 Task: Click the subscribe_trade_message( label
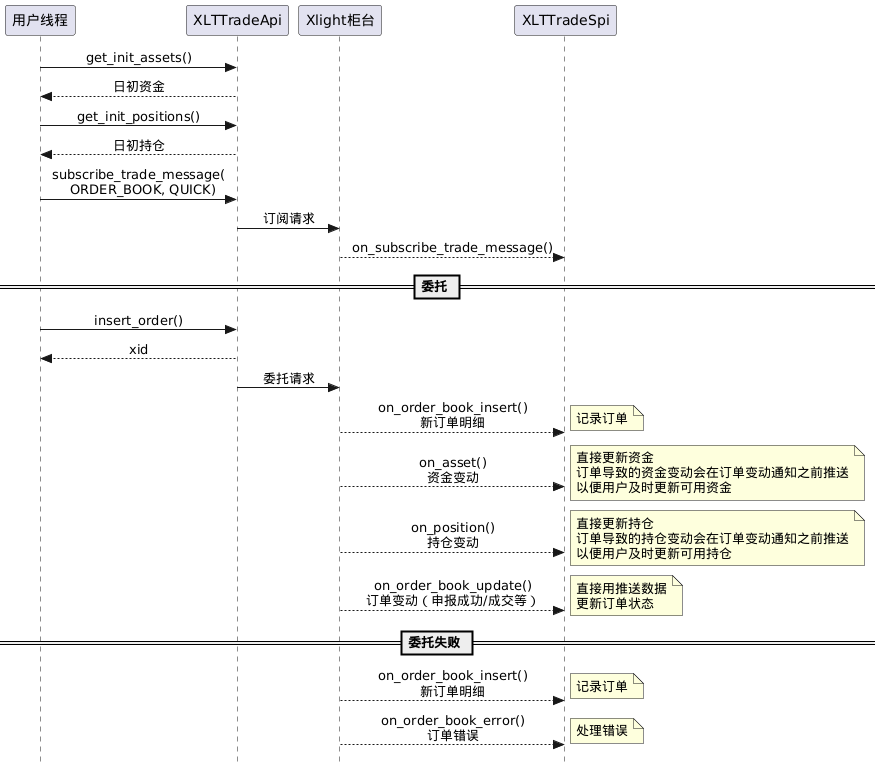pyautogui.click(x=139, y=175)
